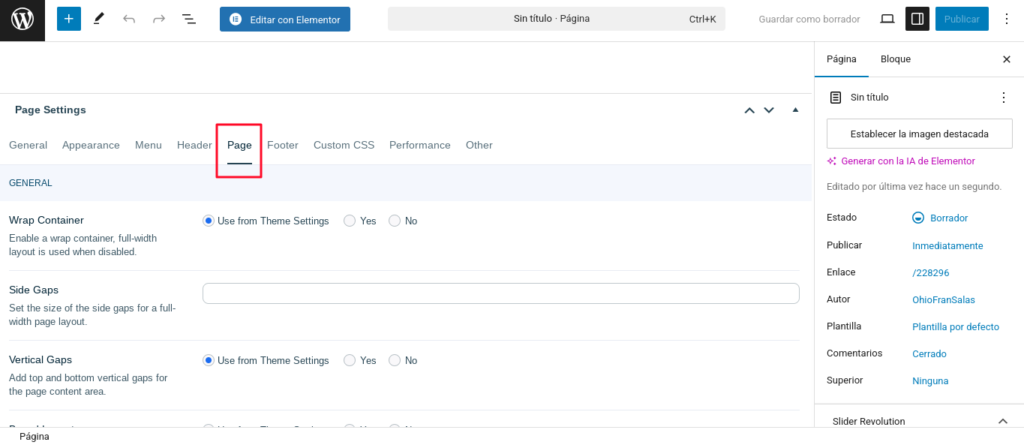Change publish date via Inmediatamente
Viewport: 1024px width, 445px height.
pyautogui.click(x=948, y=246)
